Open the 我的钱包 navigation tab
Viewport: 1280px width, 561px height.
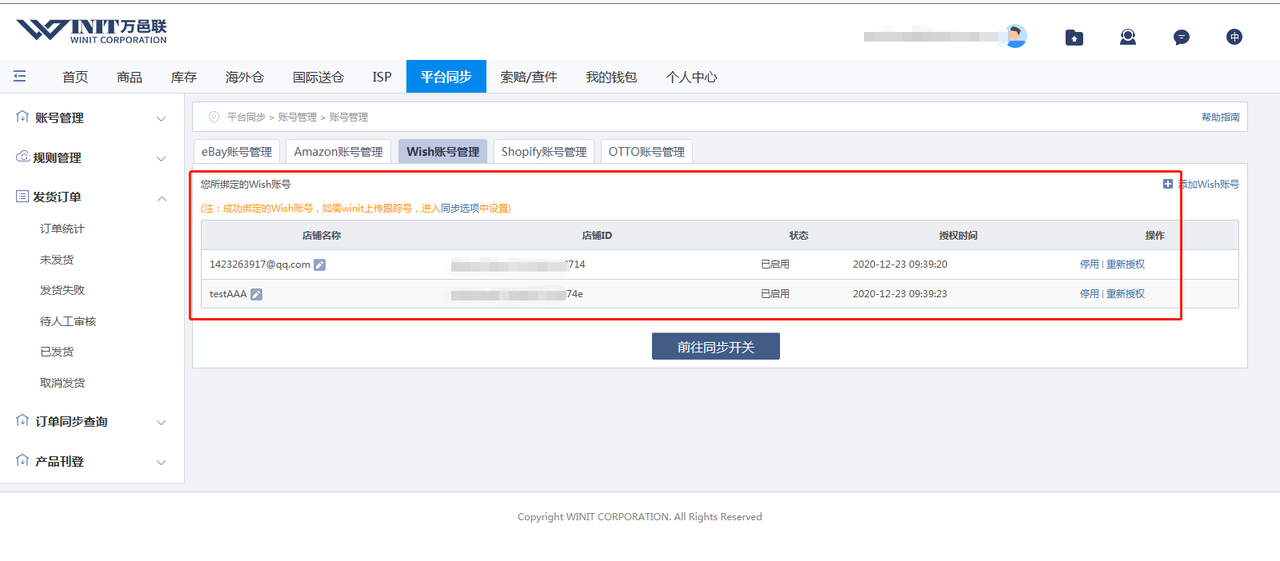[x=611, y=77]
